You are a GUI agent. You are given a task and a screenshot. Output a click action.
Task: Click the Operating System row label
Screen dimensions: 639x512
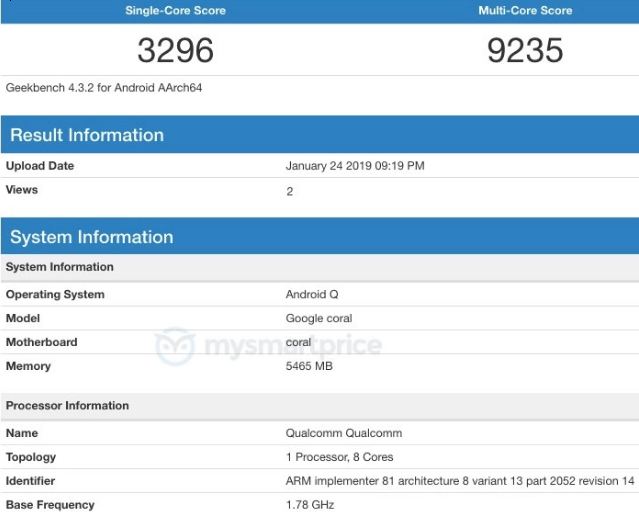pos(55,295)
